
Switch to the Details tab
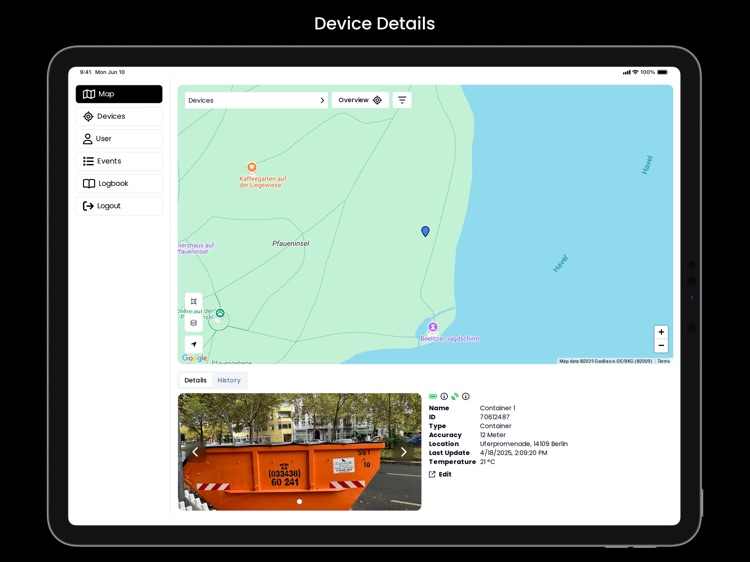[x=196, y=380]
